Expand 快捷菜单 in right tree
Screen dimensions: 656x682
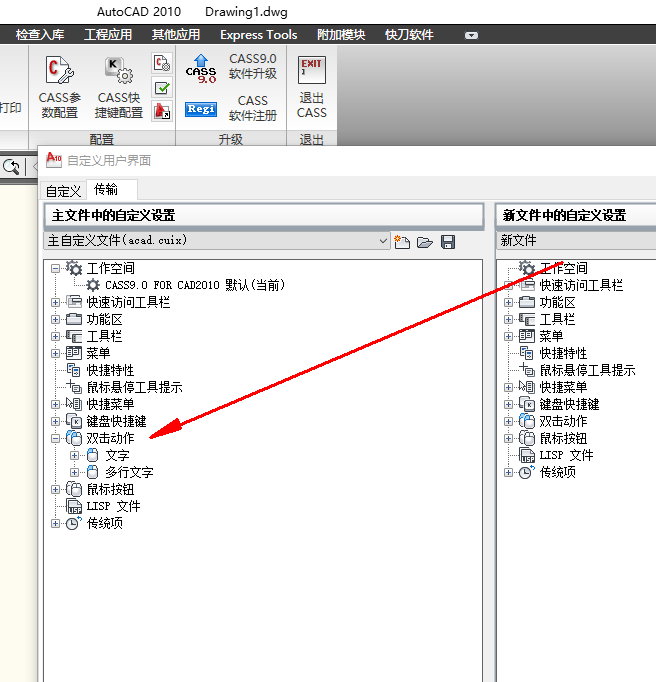pos(508,387)
